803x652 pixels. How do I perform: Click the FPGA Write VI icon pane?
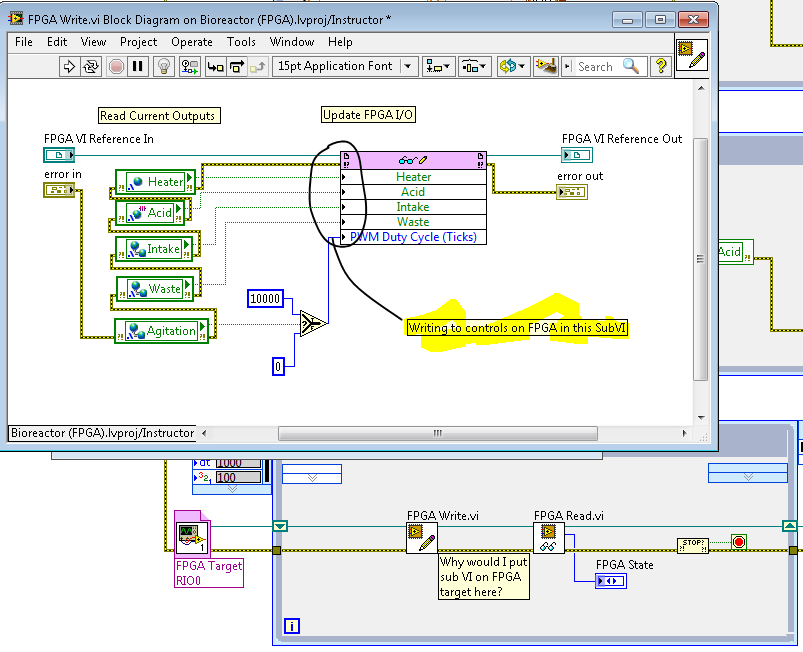click(x=692, y=55)
